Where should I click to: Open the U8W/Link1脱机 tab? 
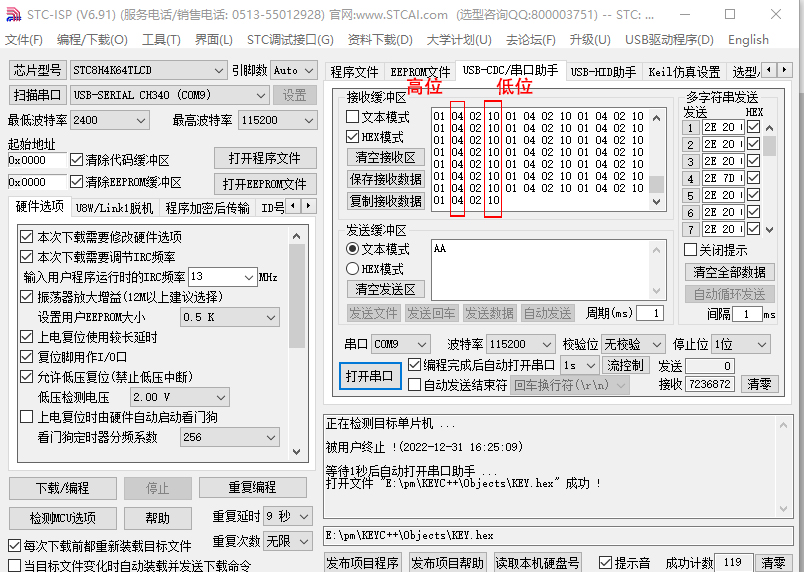click(114, 208)
